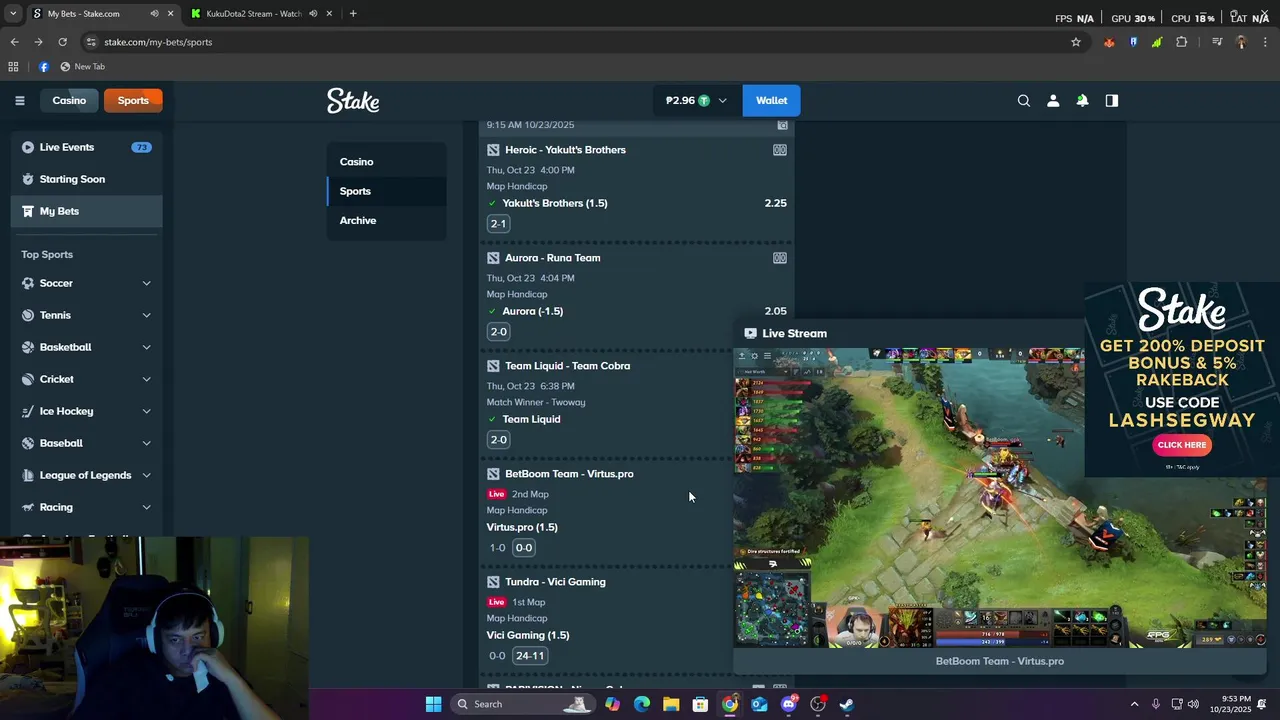Click the Windows Start button
Viewport: 1280px width, 720px height.
coord(433,704)
